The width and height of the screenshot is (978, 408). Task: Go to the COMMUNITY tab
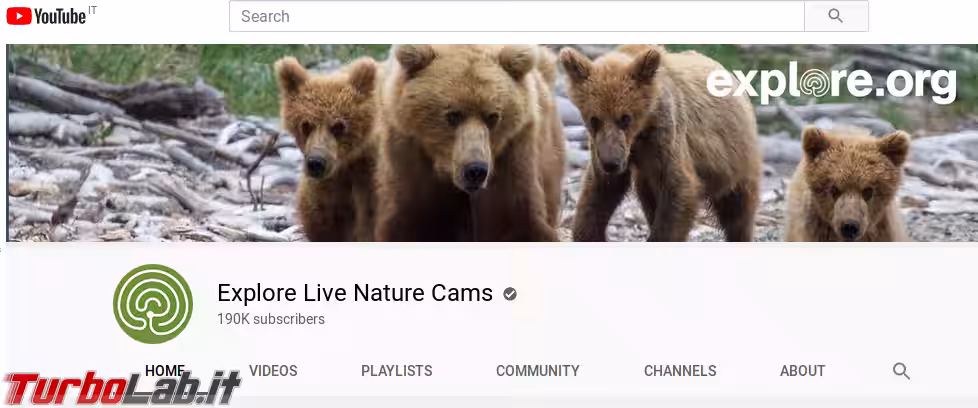click(x=537, y=371)
